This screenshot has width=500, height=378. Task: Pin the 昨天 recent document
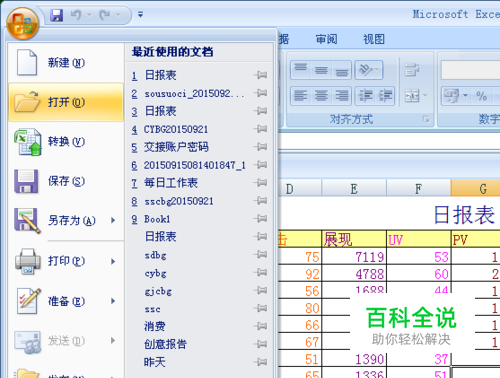pos(261,362)
